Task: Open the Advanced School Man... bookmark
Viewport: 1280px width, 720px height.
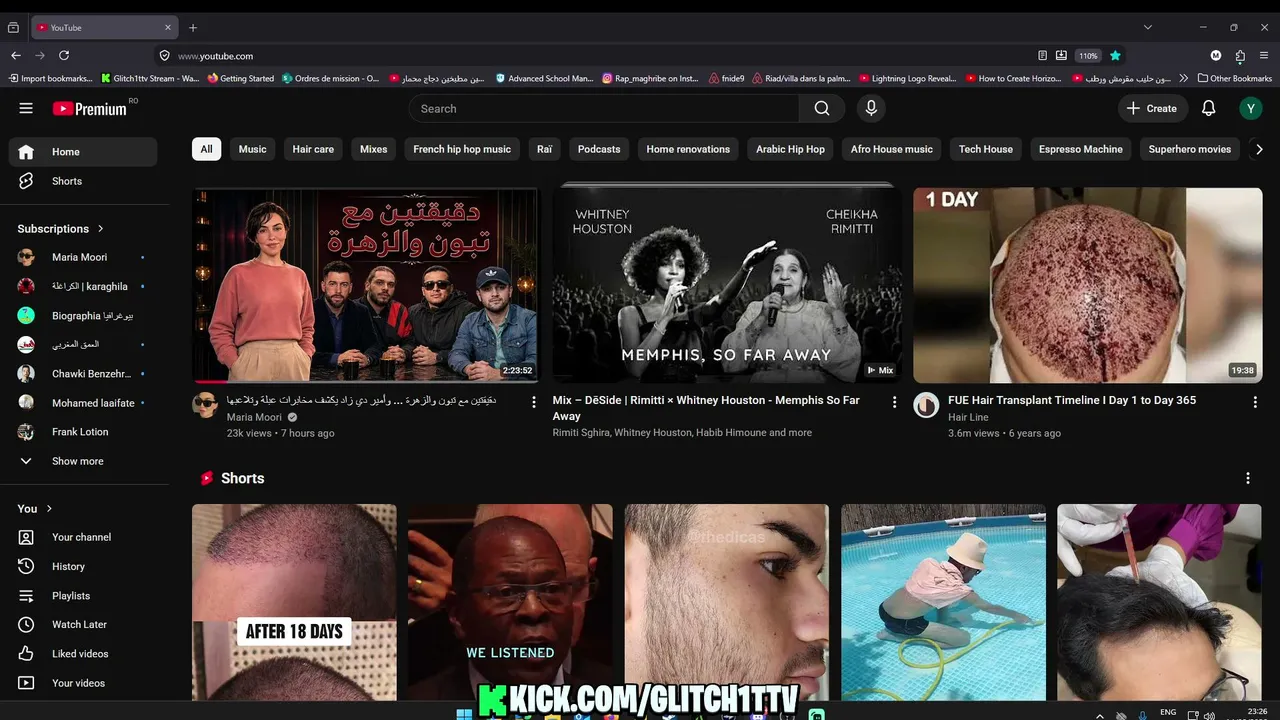Action: [x=544, y=78]
